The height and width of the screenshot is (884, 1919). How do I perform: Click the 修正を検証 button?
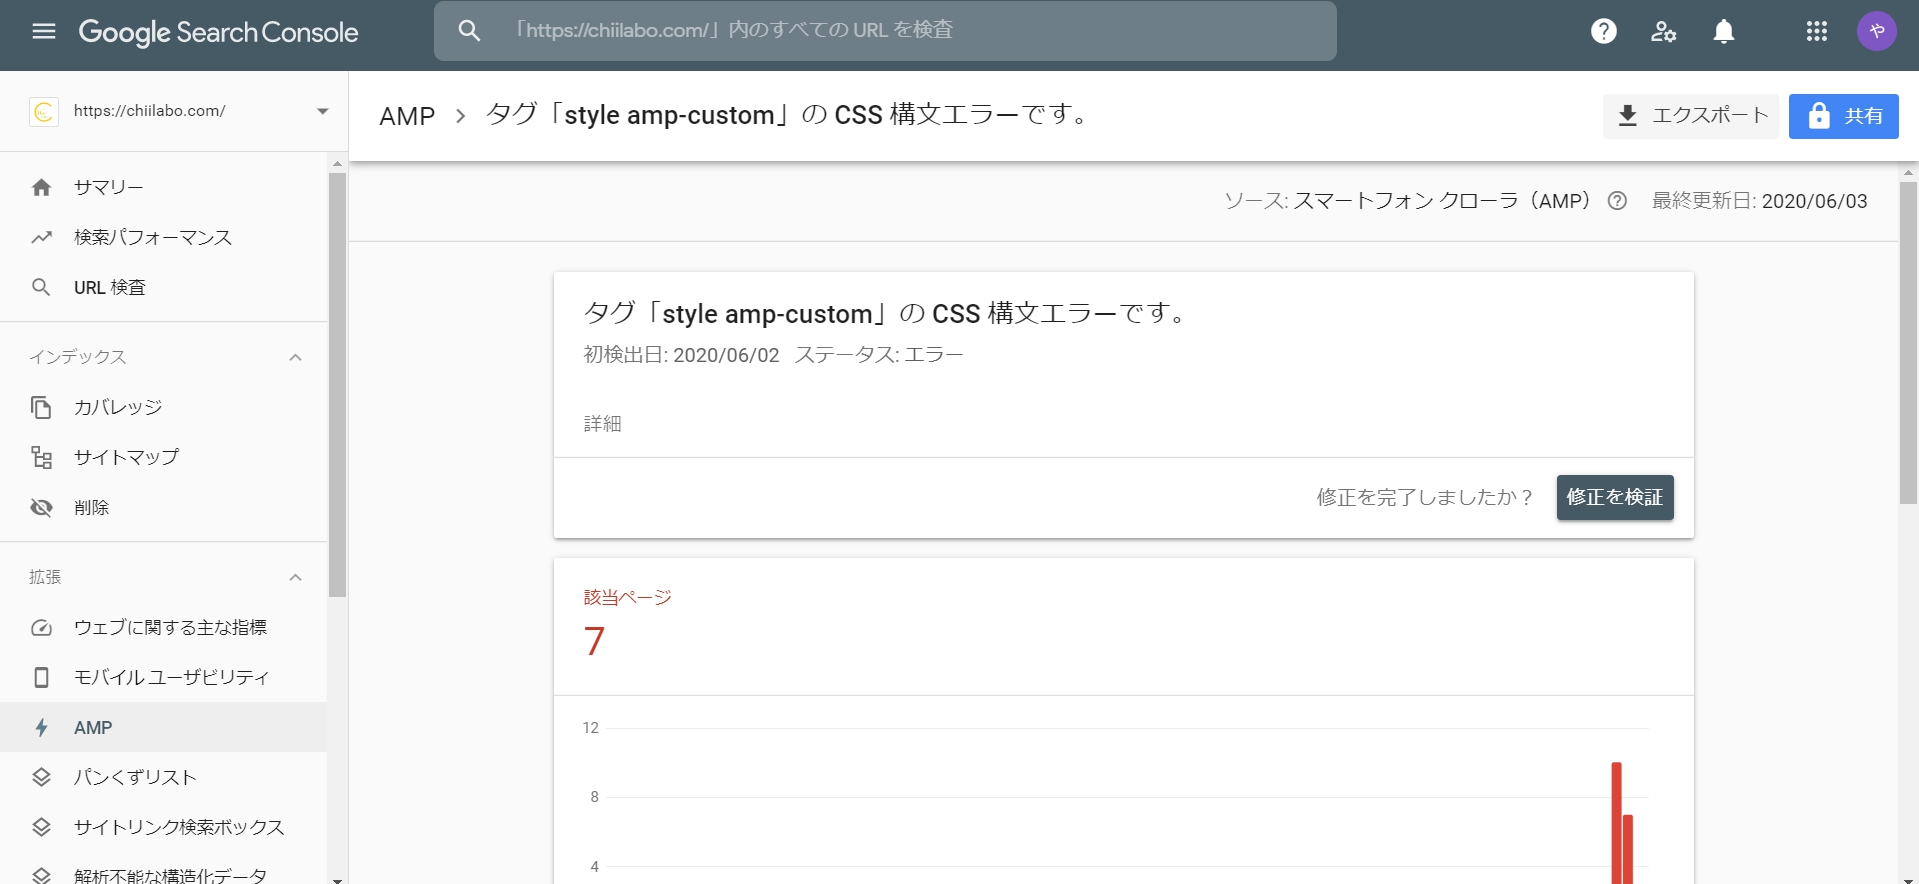pos(1615,497)
